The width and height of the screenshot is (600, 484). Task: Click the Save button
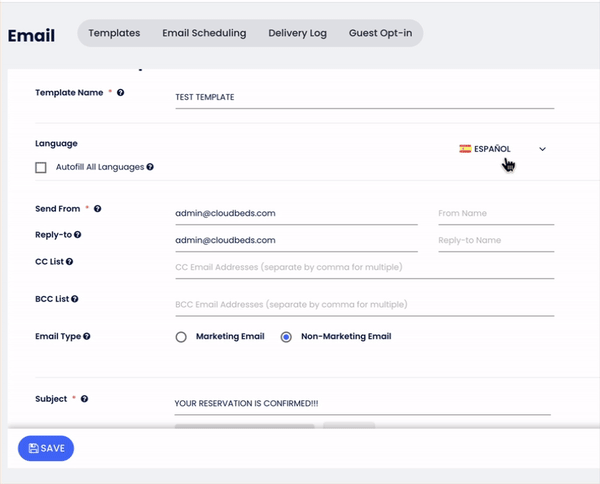(46, 449)
